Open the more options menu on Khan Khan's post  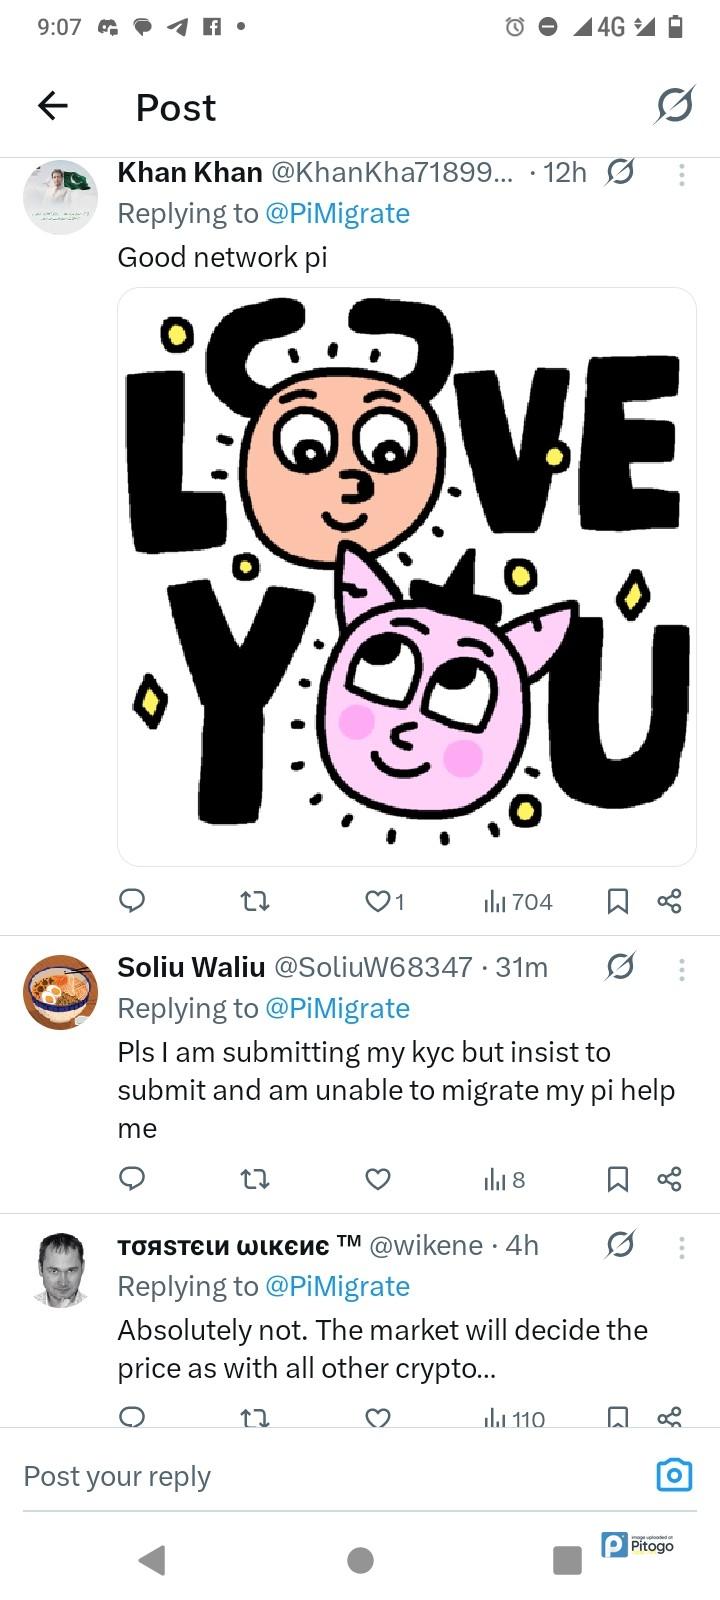[x=681, y=174]
